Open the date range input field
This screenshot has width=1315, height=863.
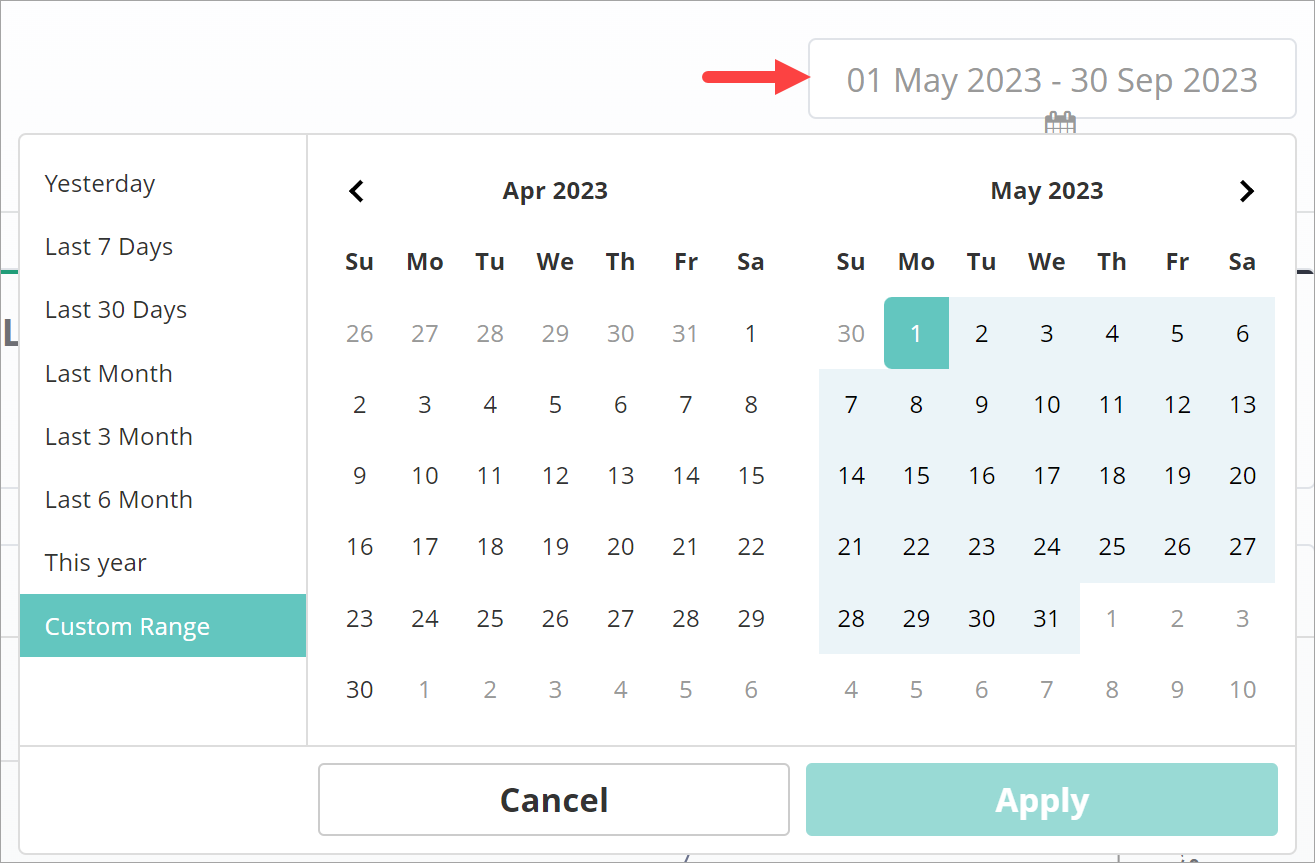pyautogui.click(x=1051, y=80)
